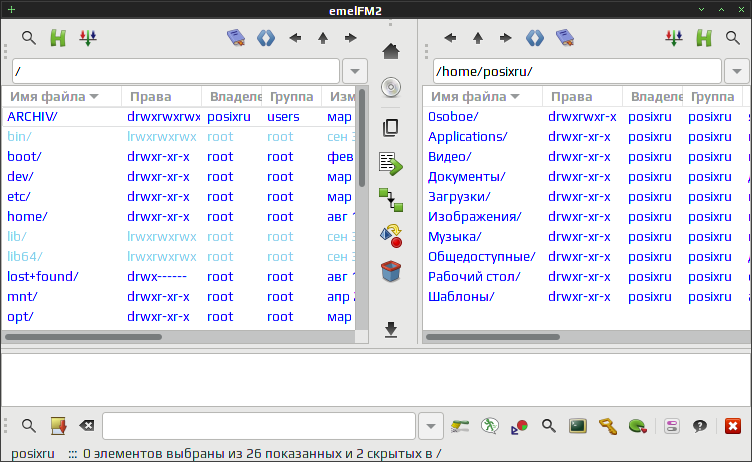The width and height of the screenshot is (752, 462).
Task: Click the golden key icon in bottom toolbar
Action: (x=608, y=426)
